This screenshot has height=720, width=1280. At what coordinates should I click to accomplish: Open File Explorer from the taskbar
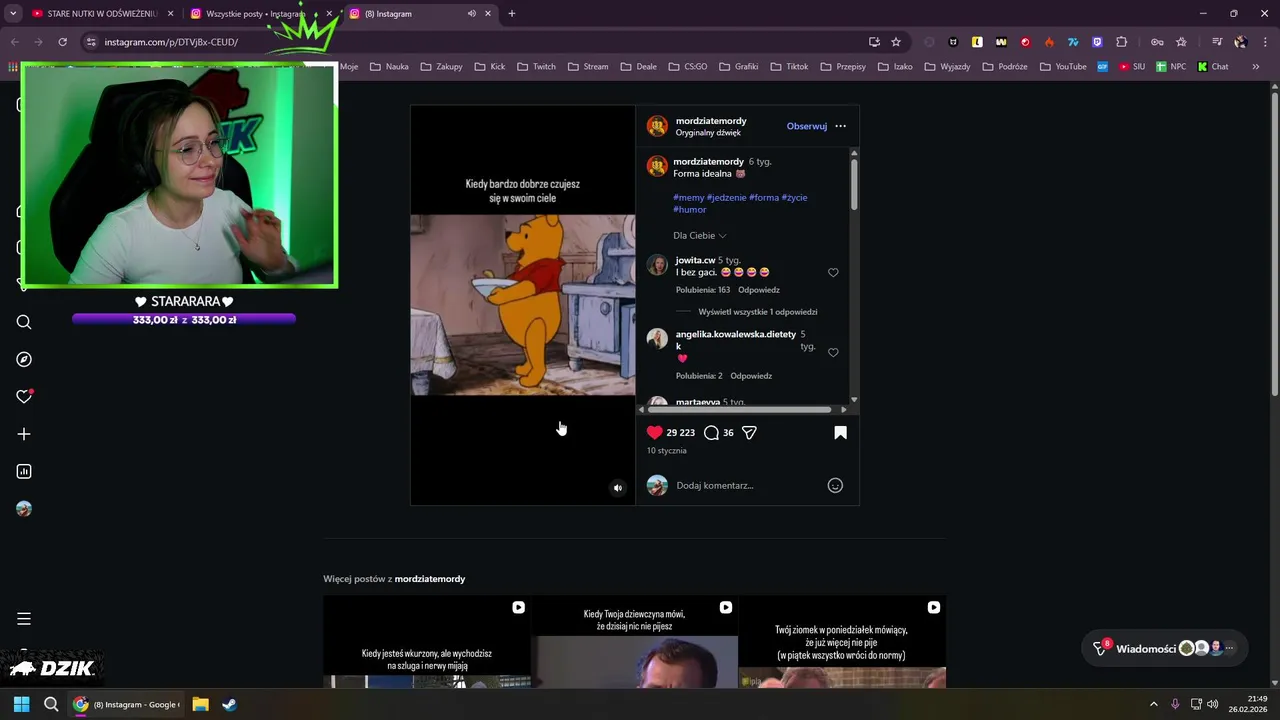[x=200, y=704]
